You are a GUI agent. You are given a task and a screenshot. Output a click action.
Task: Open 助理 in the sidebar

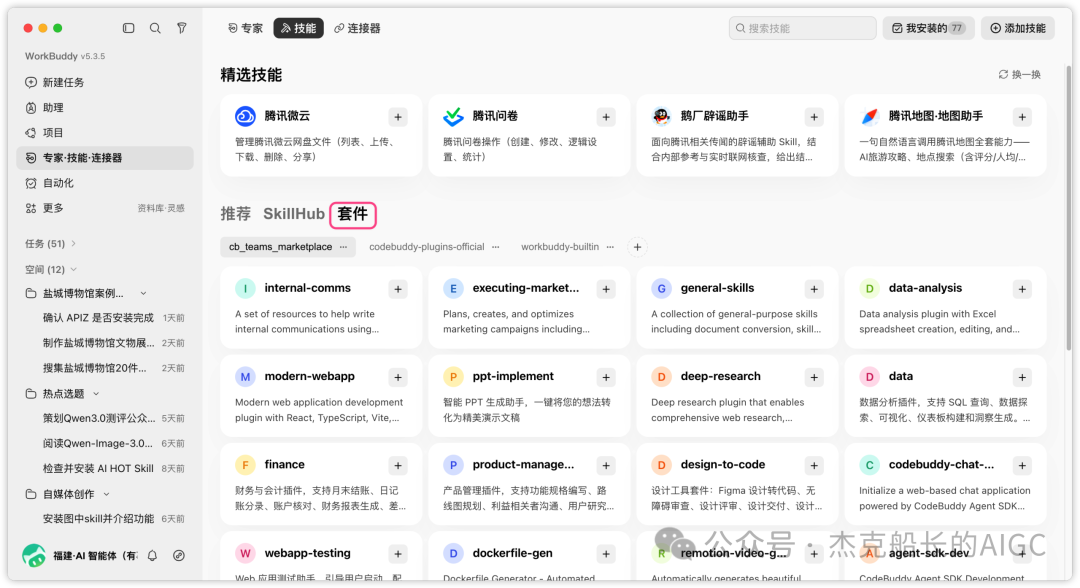[105, 108]
